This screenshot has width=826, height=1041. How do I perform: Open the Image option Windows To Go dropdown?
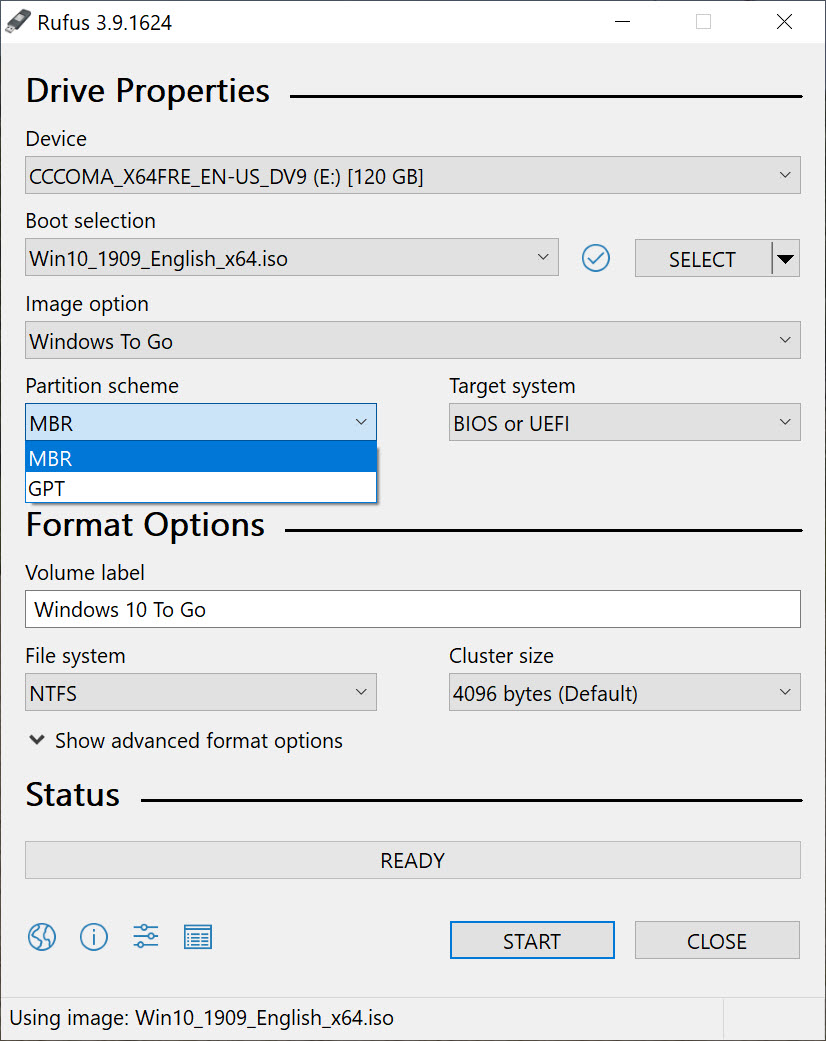tap(412, 341)
